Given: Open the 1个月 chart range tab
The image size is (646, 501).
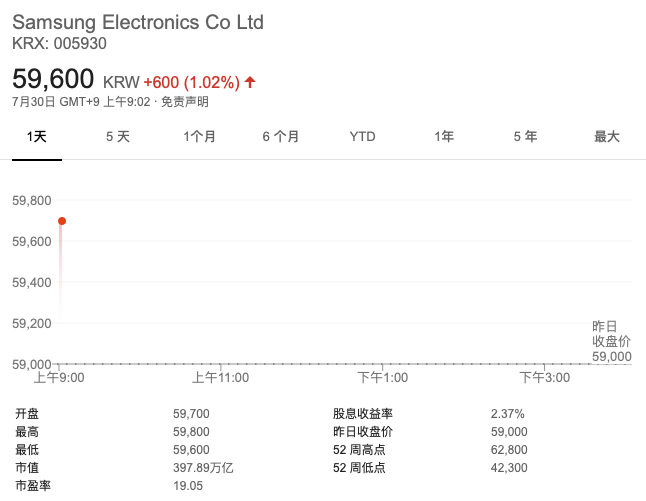Looking at the screenshot, I should 199,136.
